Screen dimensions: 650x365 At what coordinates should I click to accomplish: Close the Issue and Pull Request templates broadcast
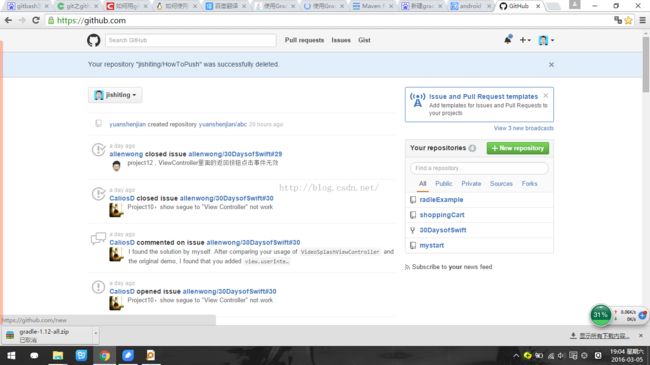pyautogui.click(x=546, y=95)
